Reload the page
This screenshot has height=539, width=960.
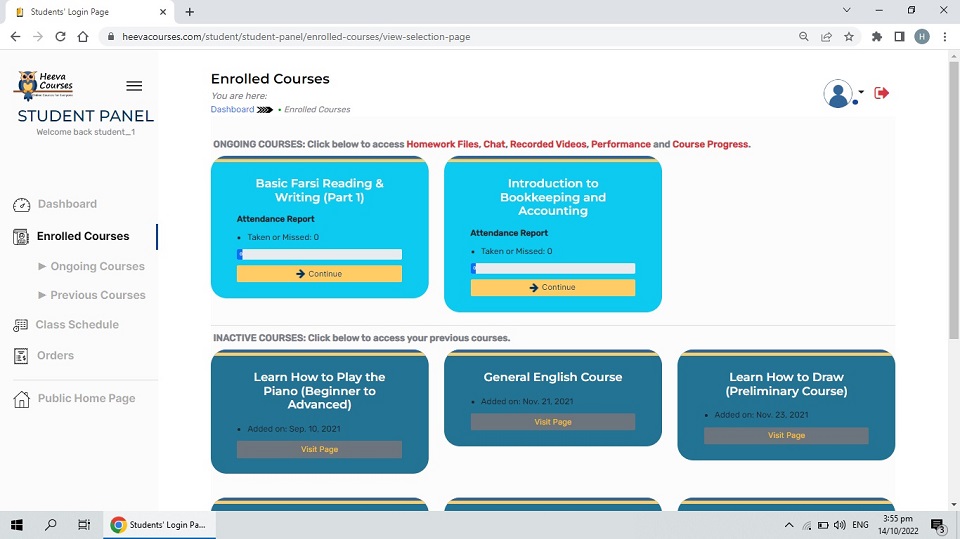click(x=60, y=37)
